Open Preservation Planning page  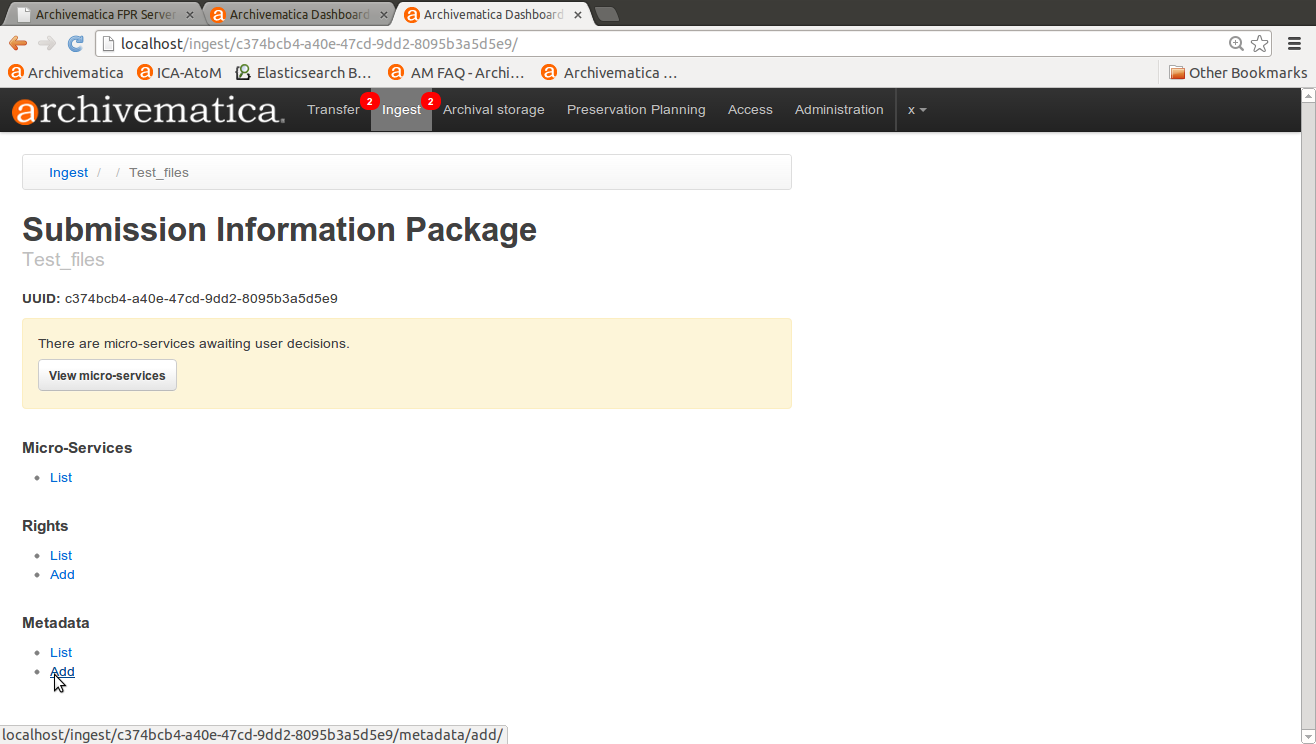pos(636,110)
